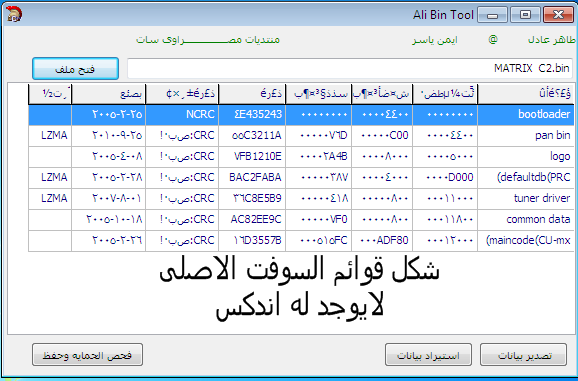578x381 pixels.
Task: Select the pan bin row
Action: pyautogui.click(x=301, y=135)
